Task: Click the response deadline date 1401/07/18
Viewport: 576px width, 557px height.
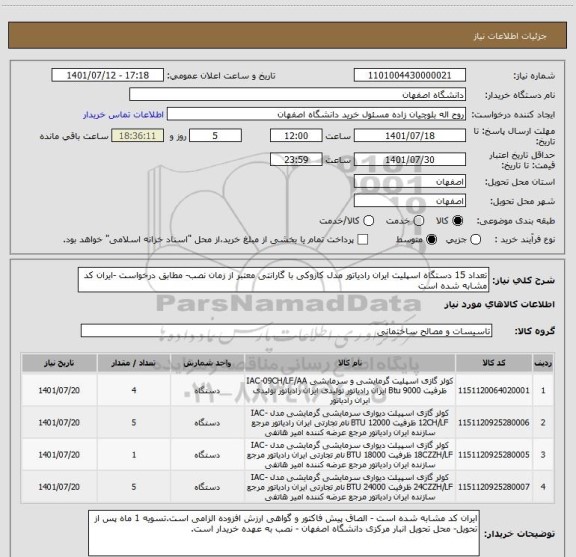Action: click(410, 136)
